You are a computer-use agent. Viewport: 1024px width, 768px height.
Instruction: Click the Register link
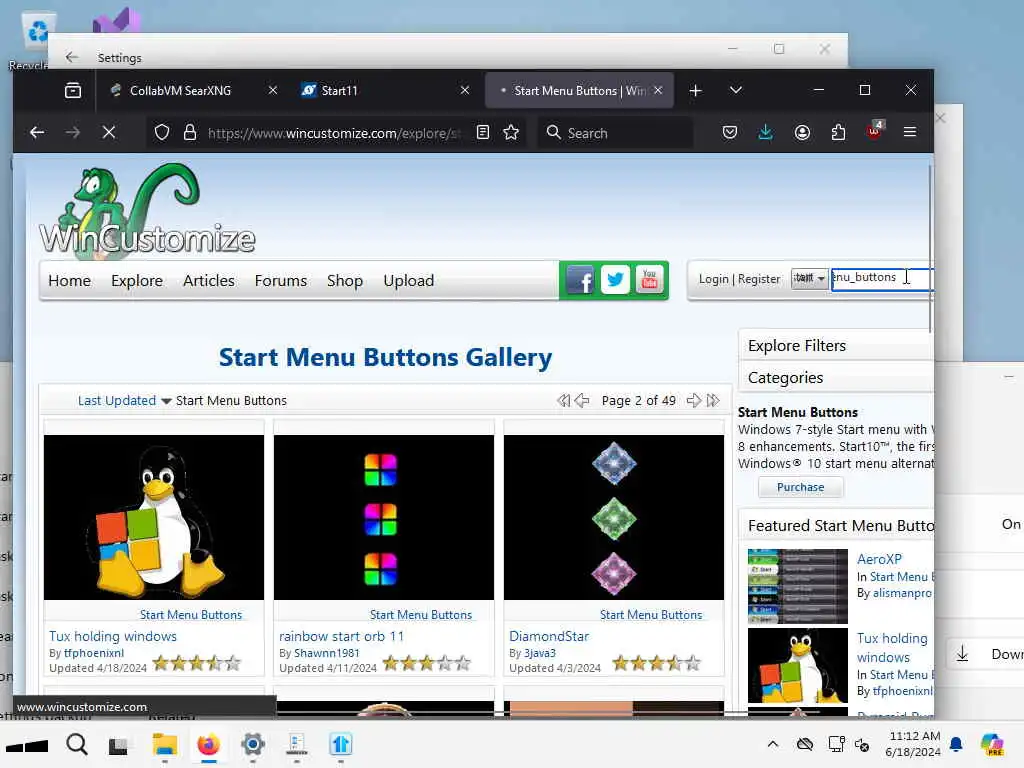(x=759, y=279)
